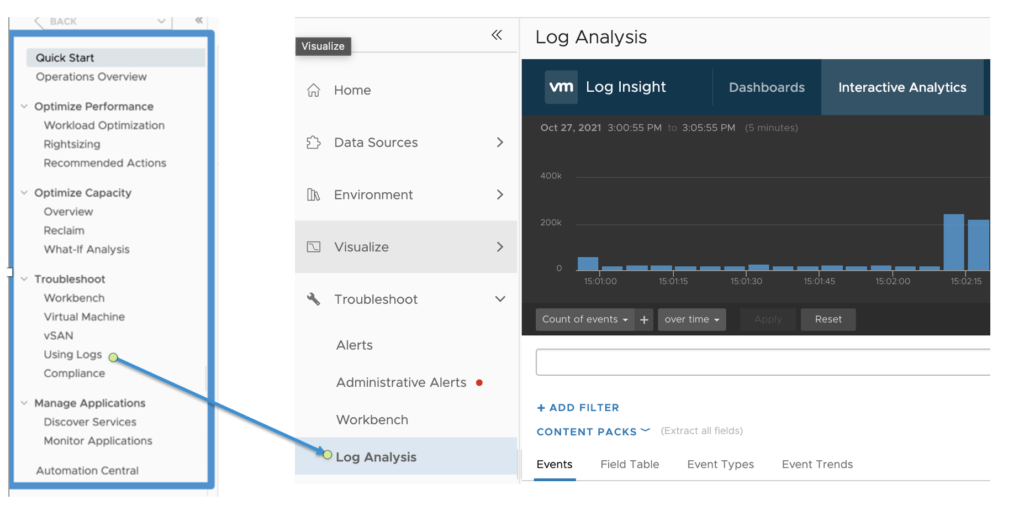The height and width of the screenshot is (516, 1024).
Task: Open the Count of events dropdown
Action: pyautogui.click(x=585, y=320)
